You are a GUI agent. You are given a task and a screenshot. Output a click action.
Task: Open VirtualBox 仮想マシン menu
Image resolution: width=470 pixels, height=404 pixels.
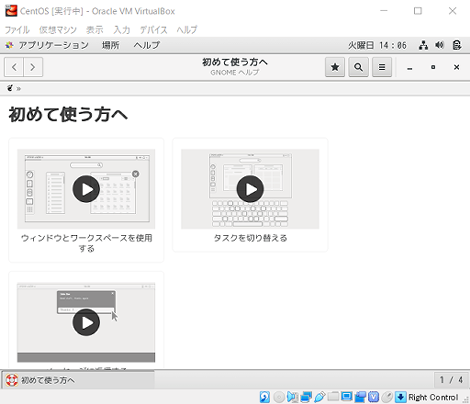[58, 30]
